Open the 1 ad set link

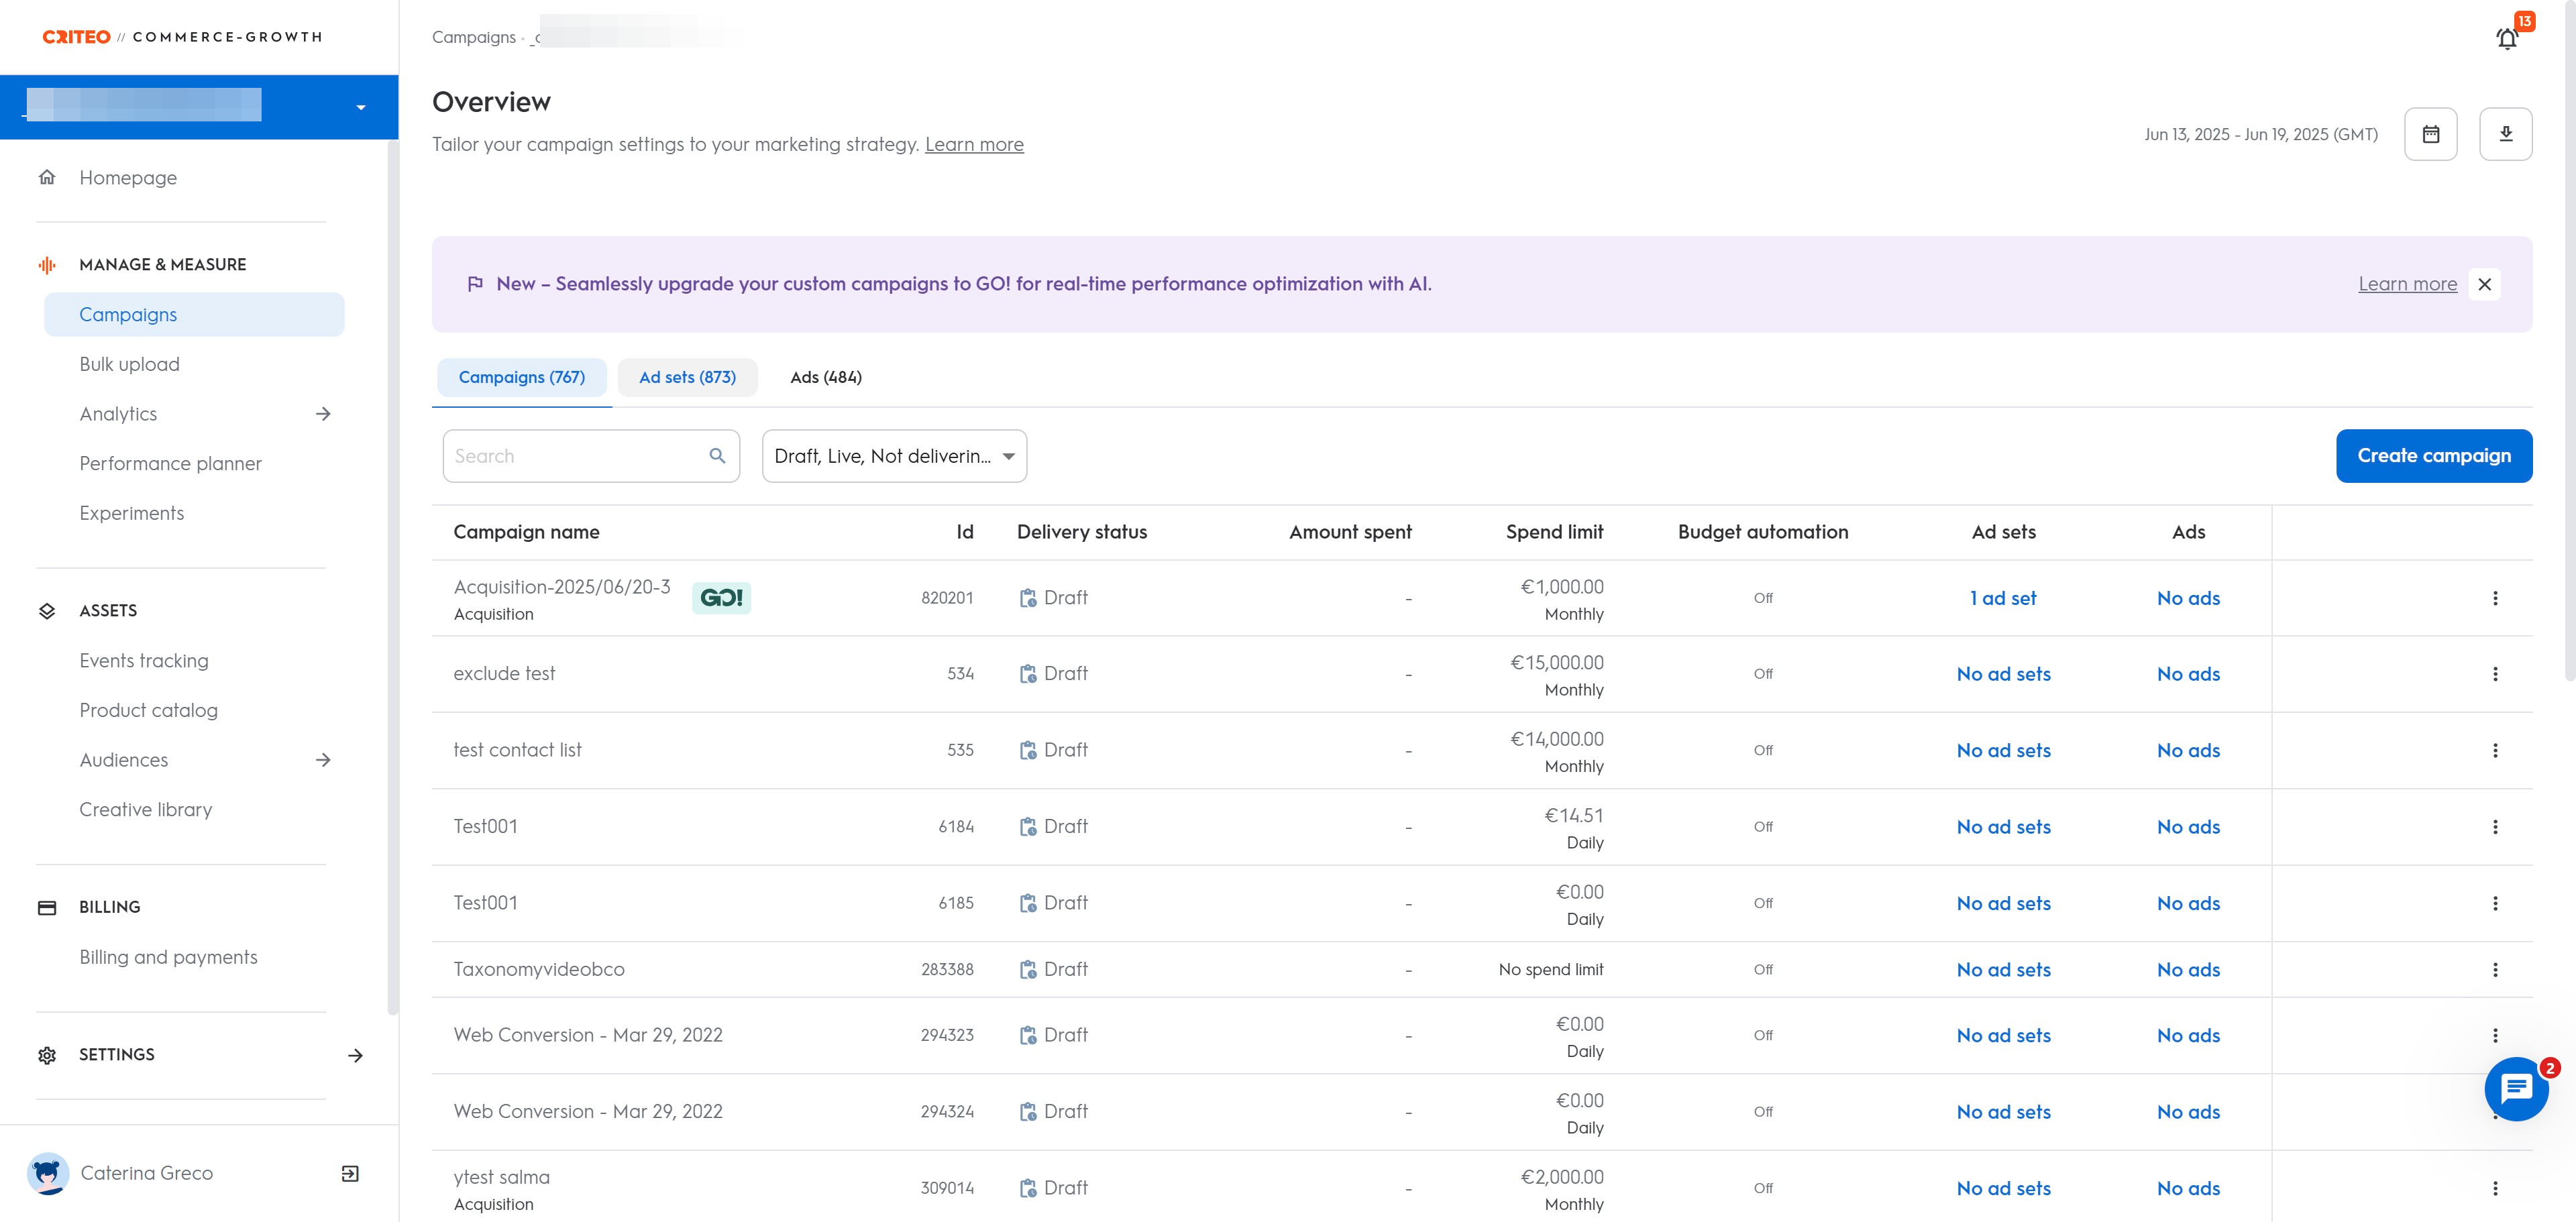coord(2002,598)
